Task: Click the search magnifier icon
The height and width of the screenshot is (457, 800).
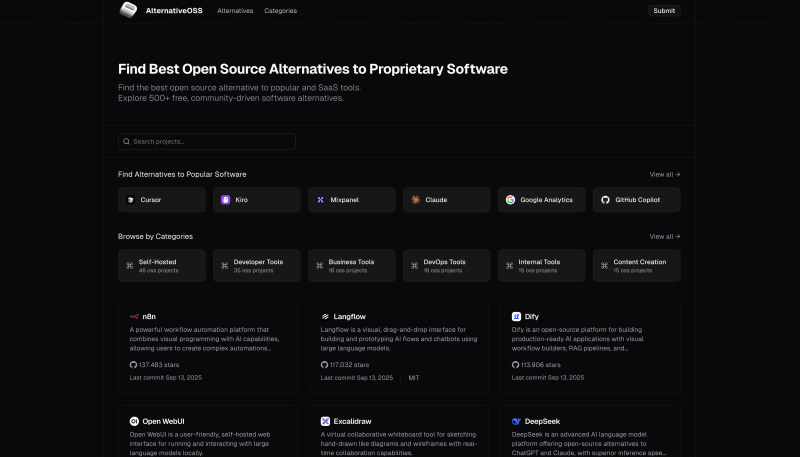Action: click(127, 141)
